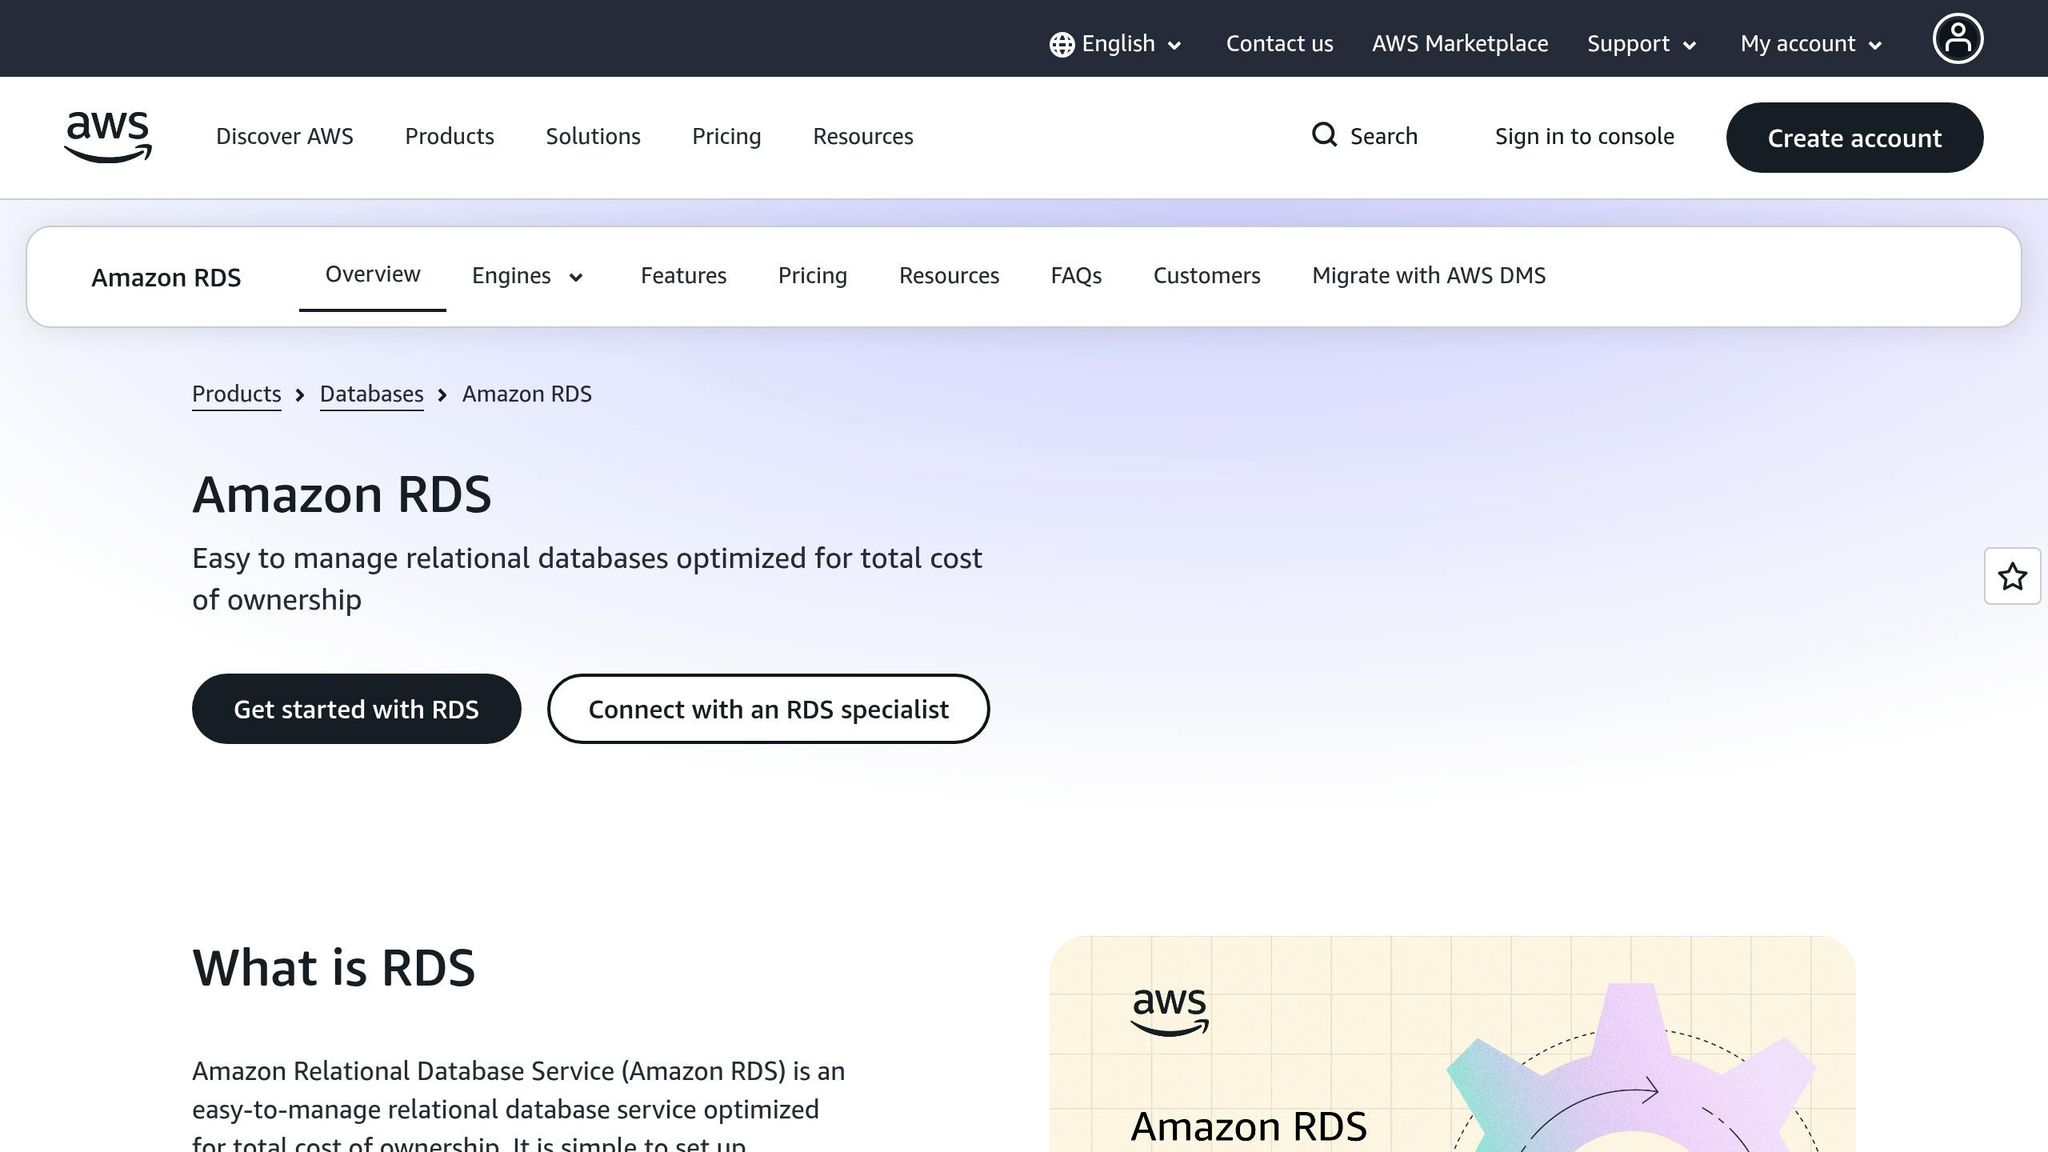Click the star bookmark icon

[x=2012, y=576]
